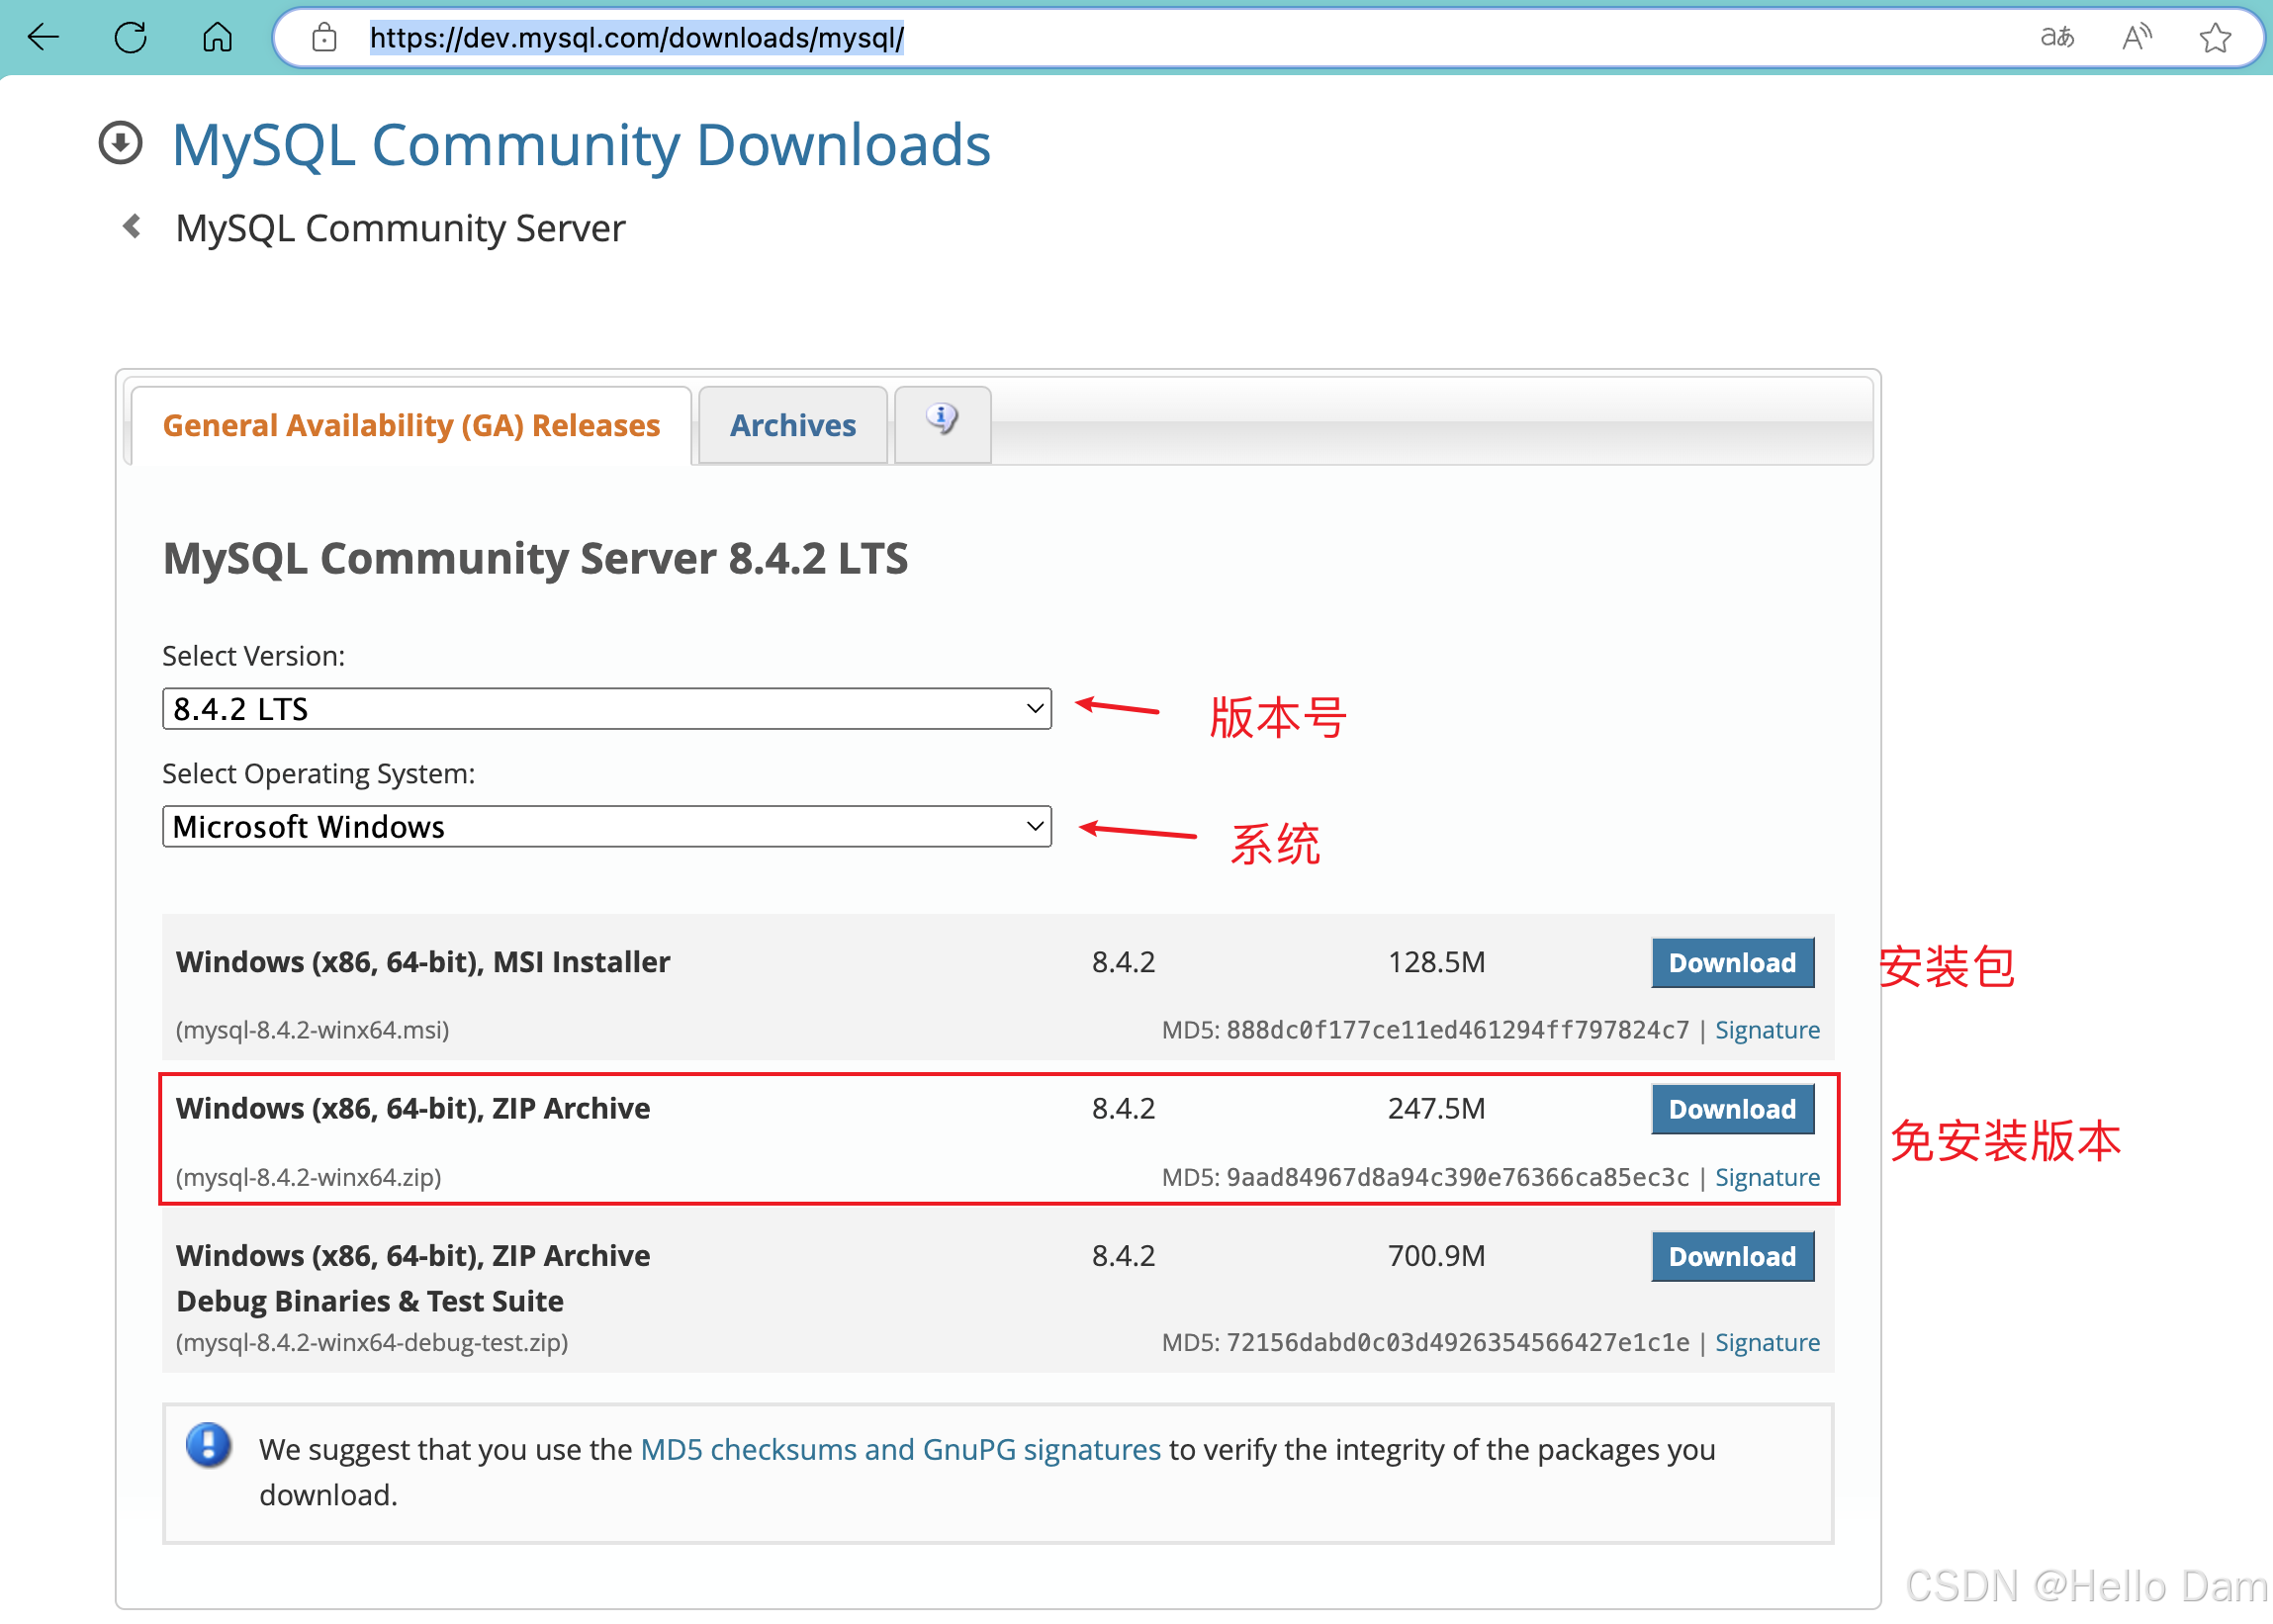
Task: Open Signature link for debug-test zip
Action: 1767,1343
